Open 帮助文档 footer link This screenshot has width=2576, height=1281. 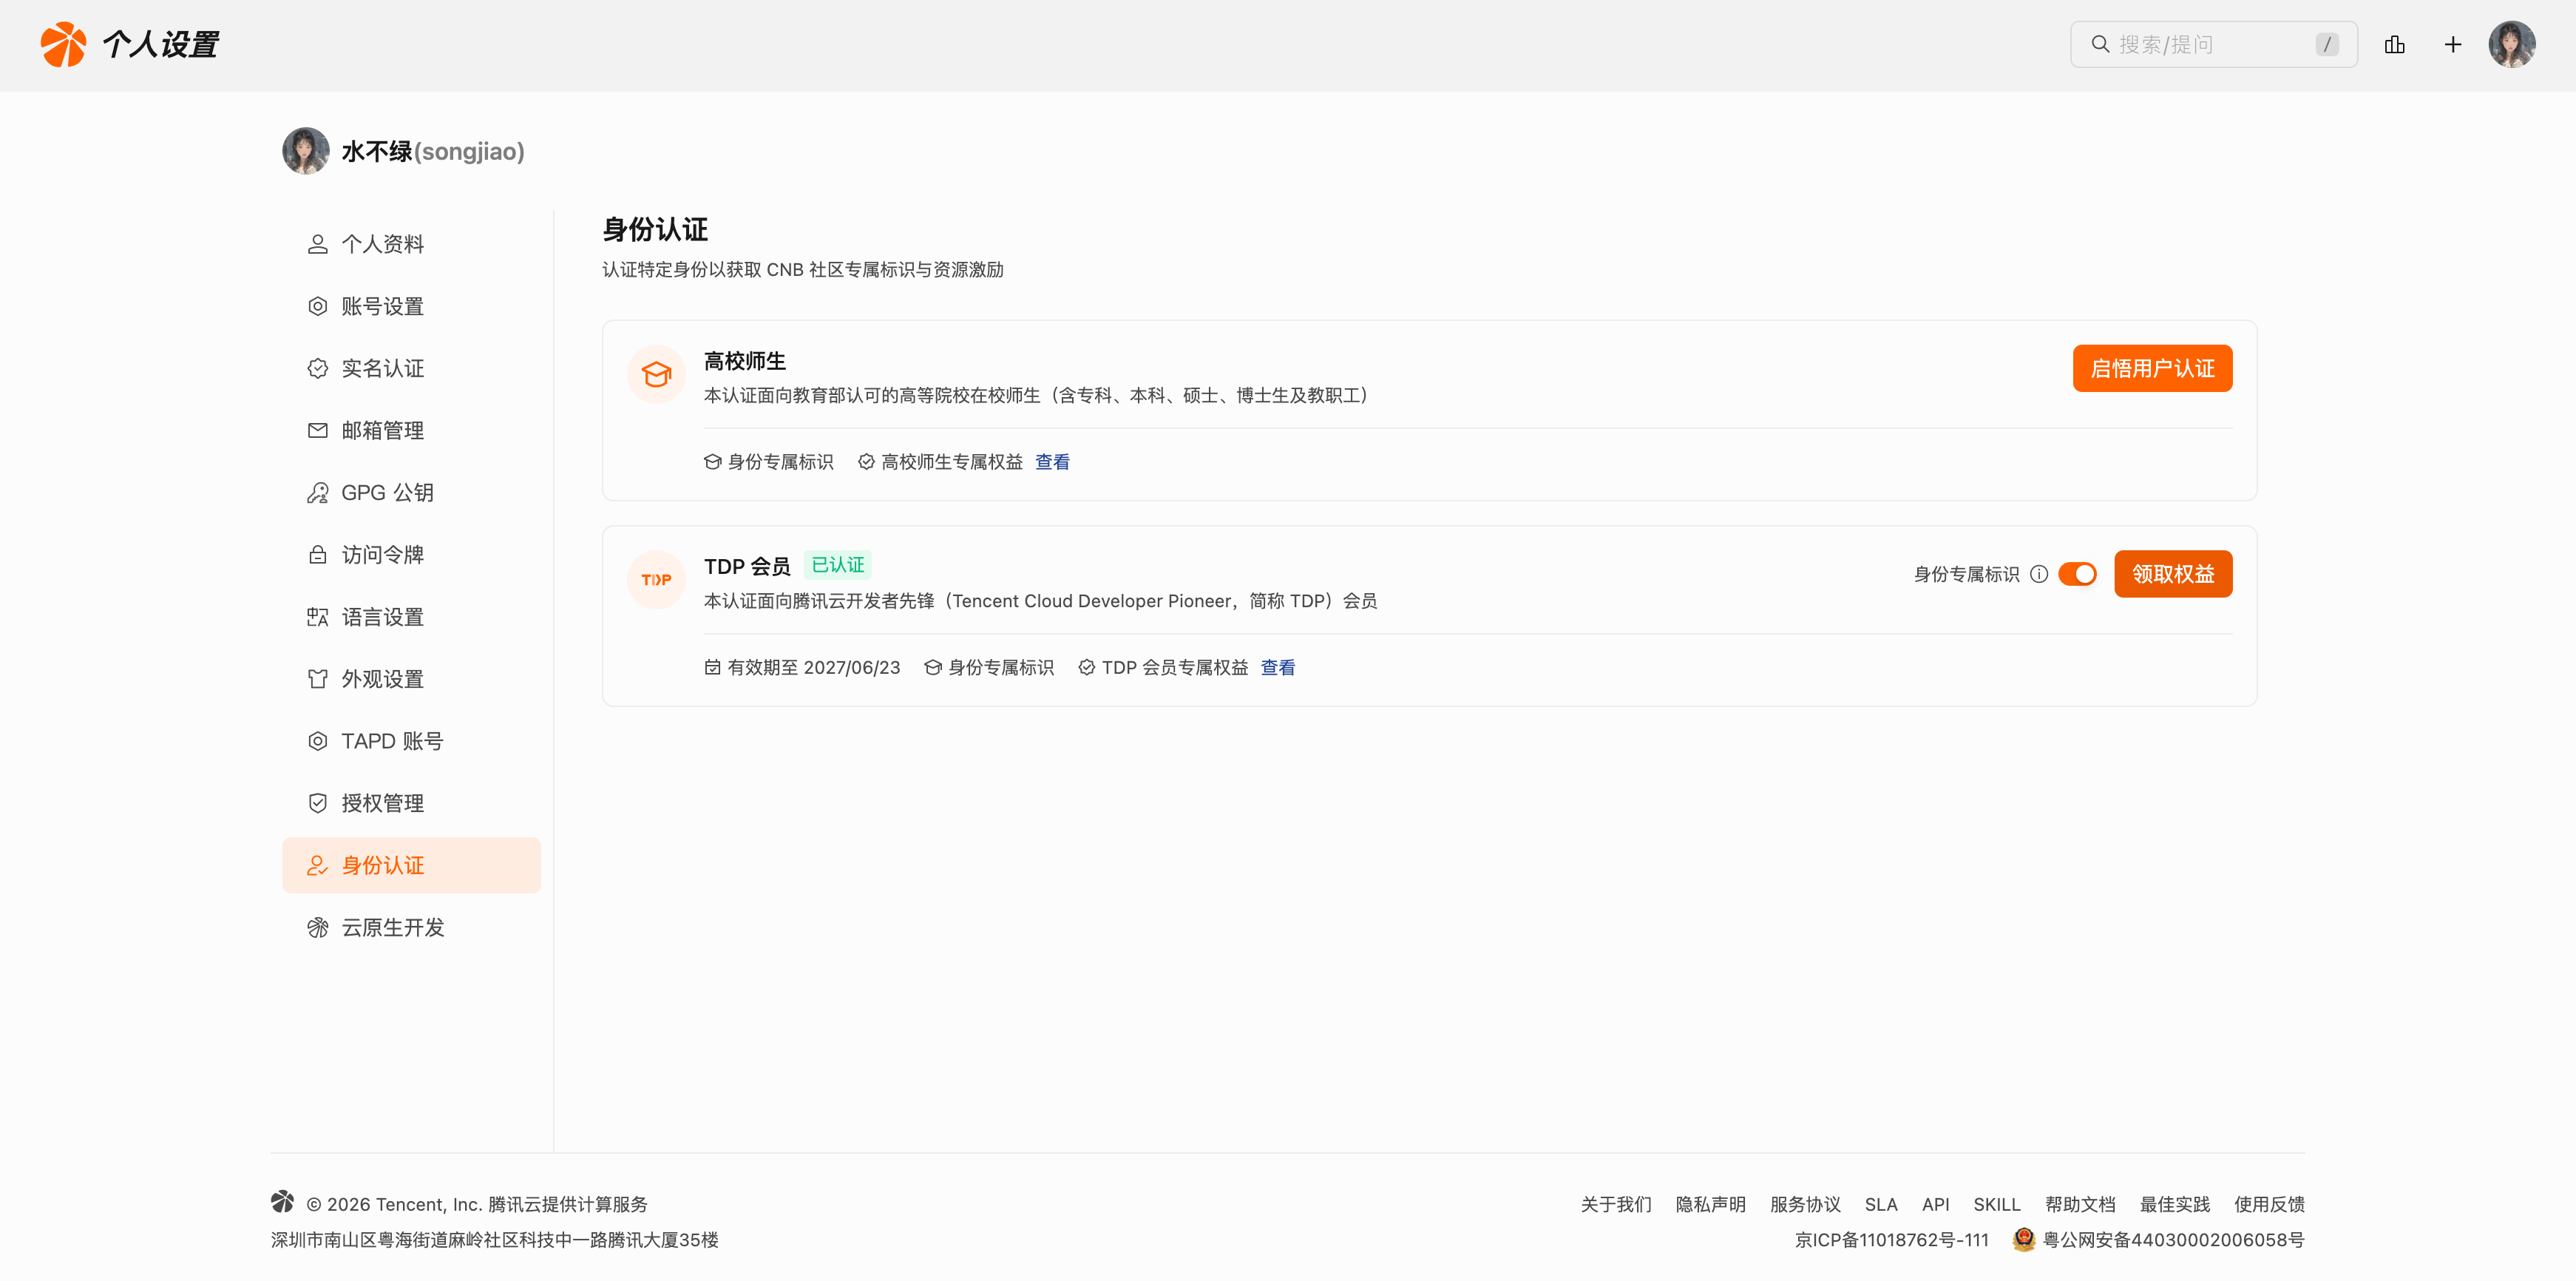click(2080, 1204)
